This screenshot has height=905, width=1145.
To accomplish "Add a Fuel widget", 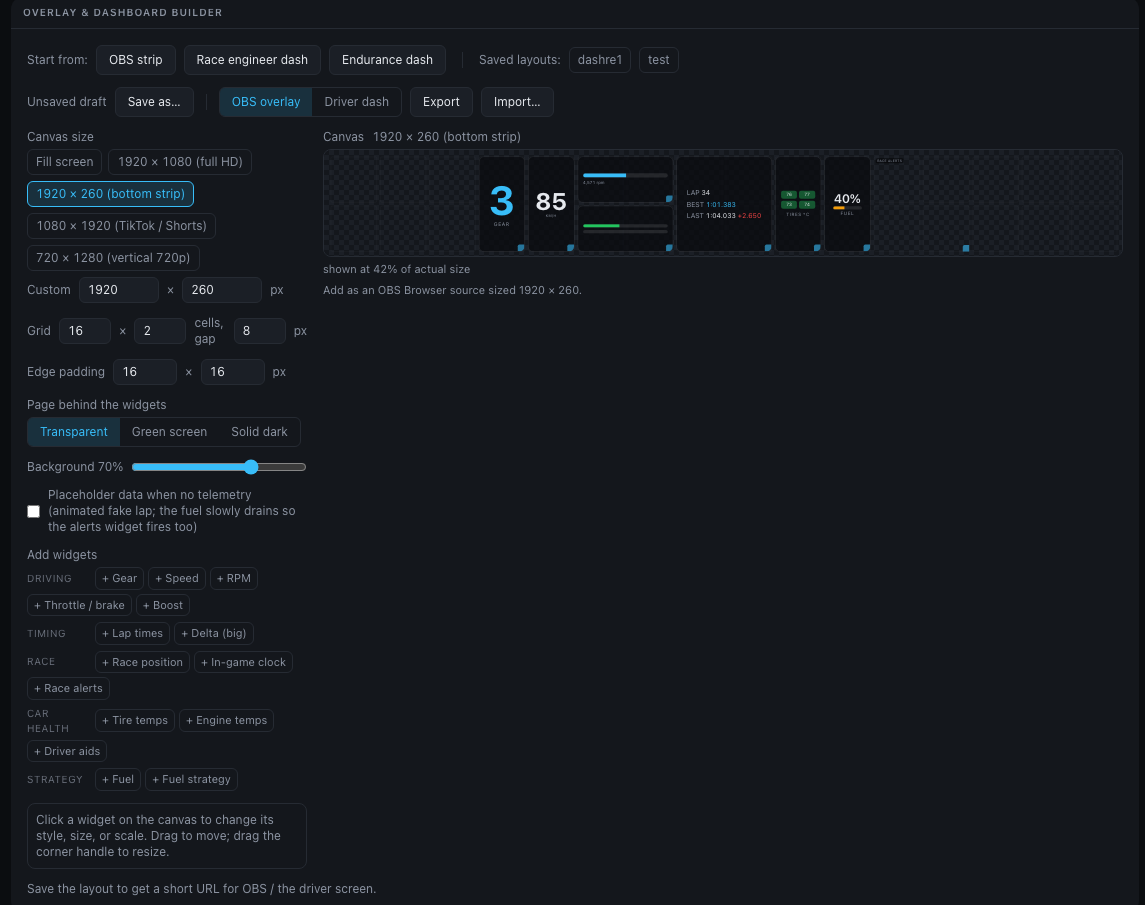I will pos(118,779).
